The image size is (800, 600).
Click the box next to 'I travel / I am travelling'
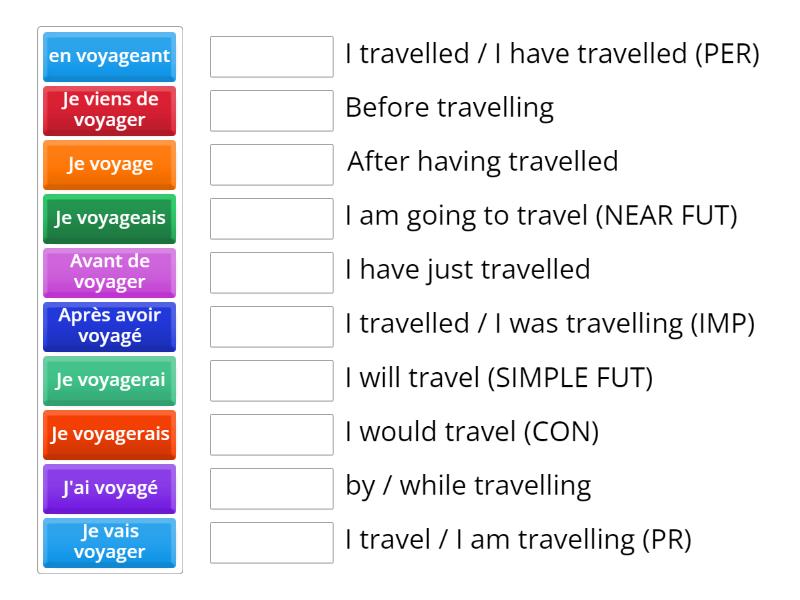[x=272, y=539]
